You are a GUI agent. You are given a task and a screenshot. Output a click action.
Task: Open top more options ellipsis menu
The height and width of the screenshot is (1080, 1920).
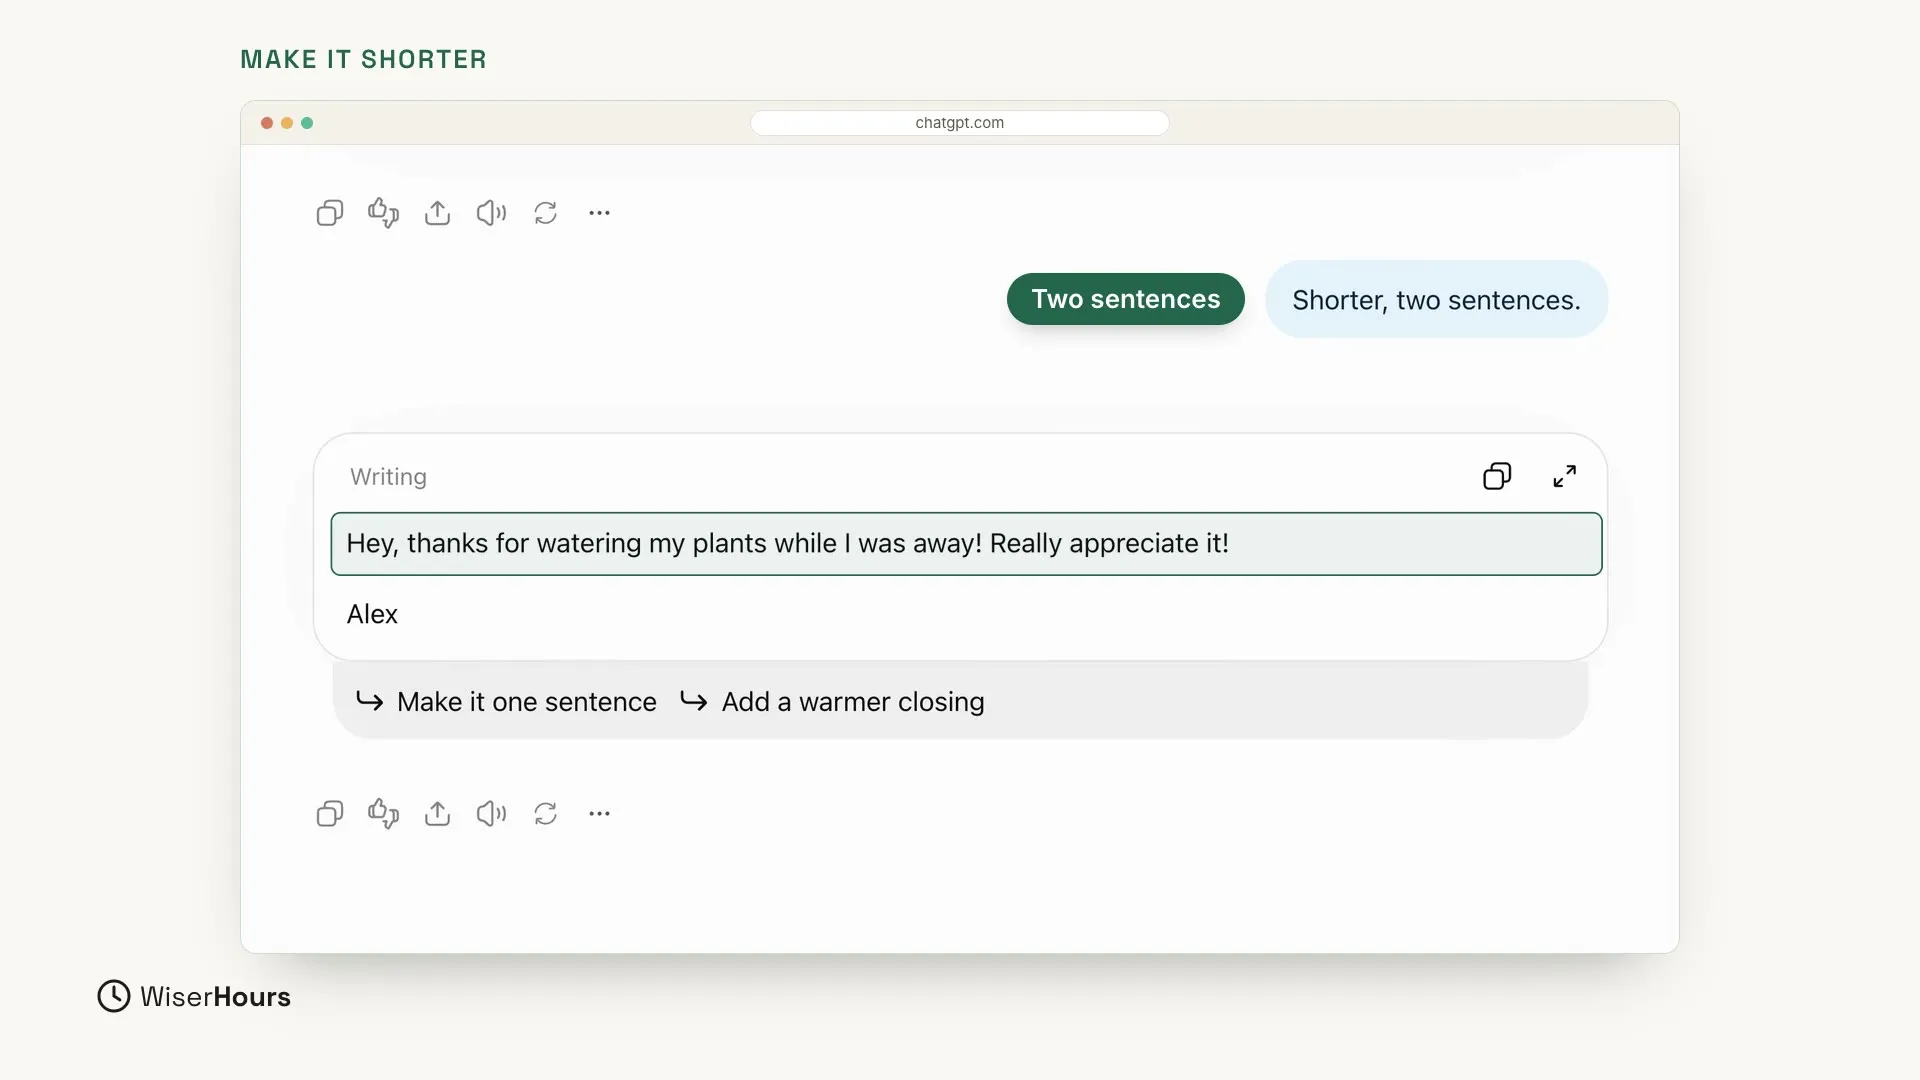click(599, 213)
